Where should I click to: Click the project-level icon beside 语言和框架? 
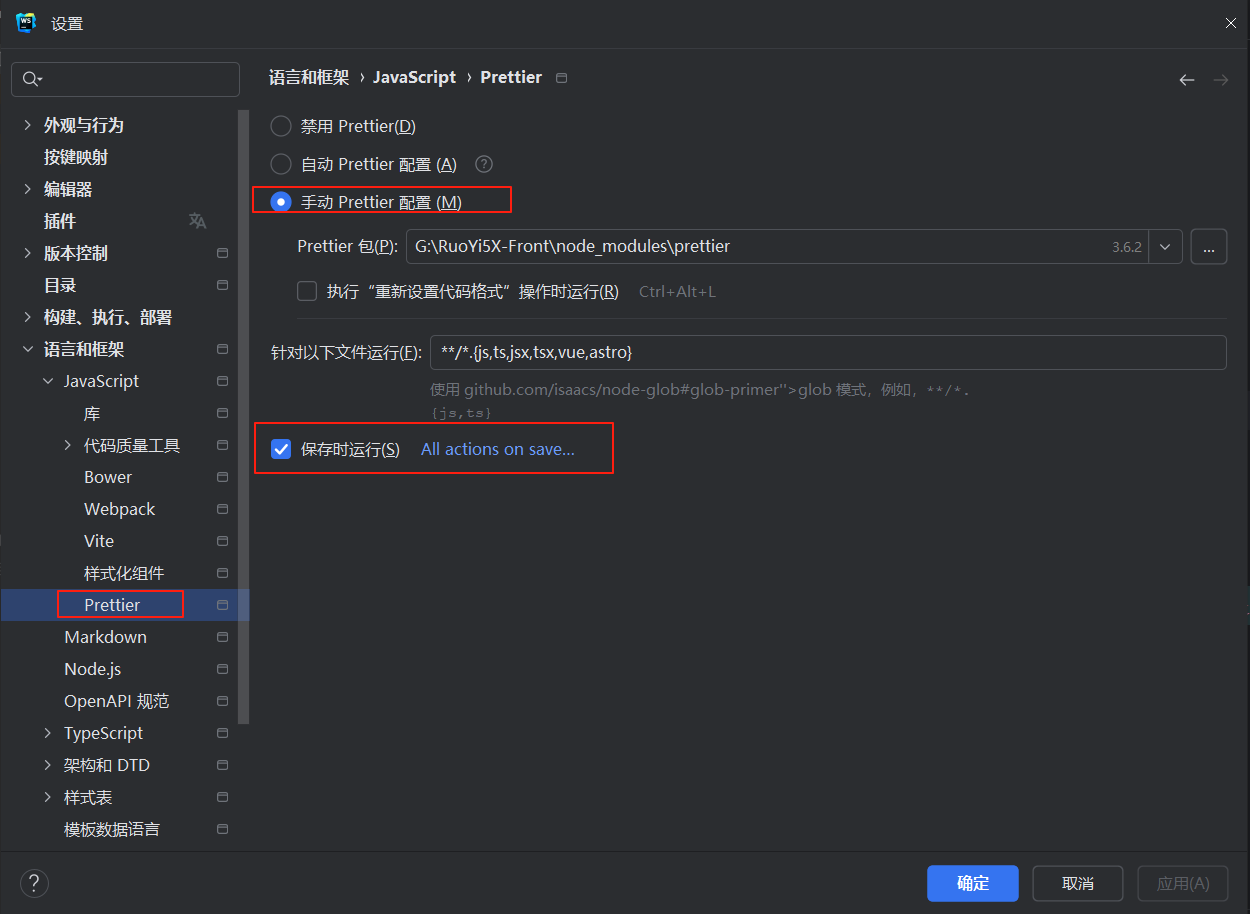click(223, 349)
